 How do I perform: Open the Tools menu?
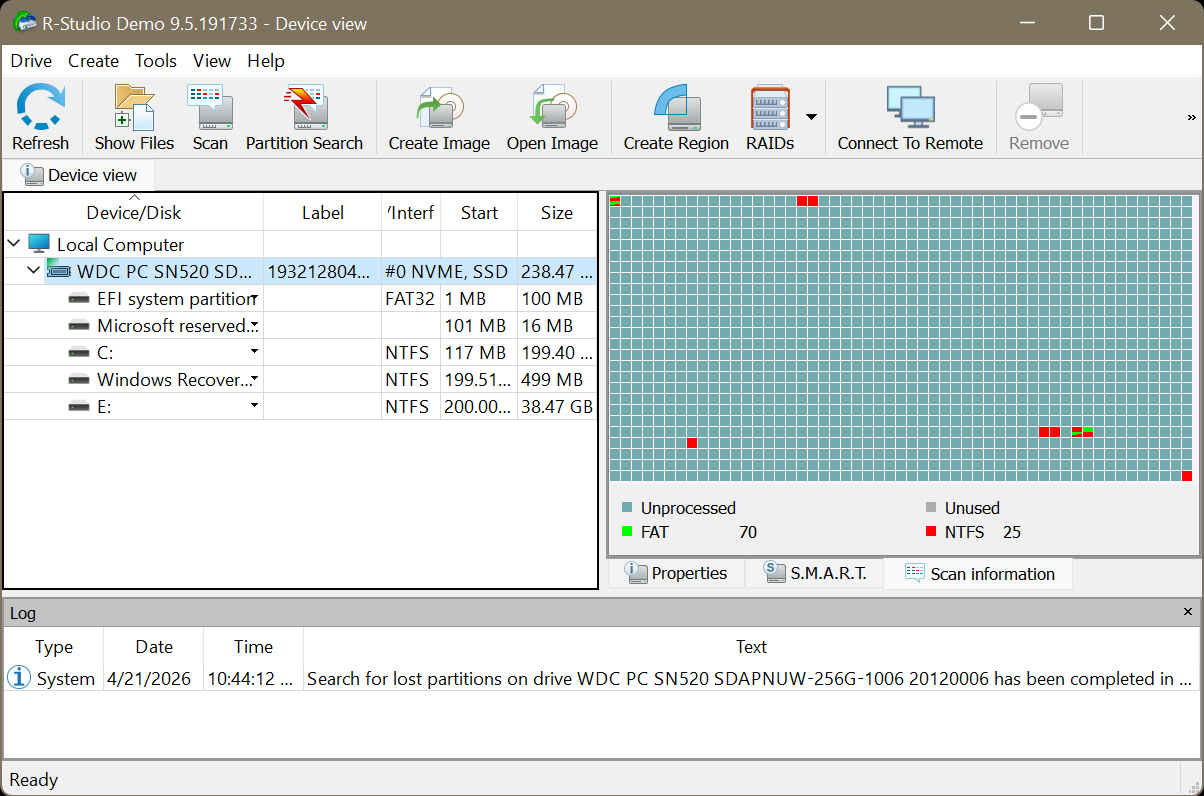pos(156,61)
